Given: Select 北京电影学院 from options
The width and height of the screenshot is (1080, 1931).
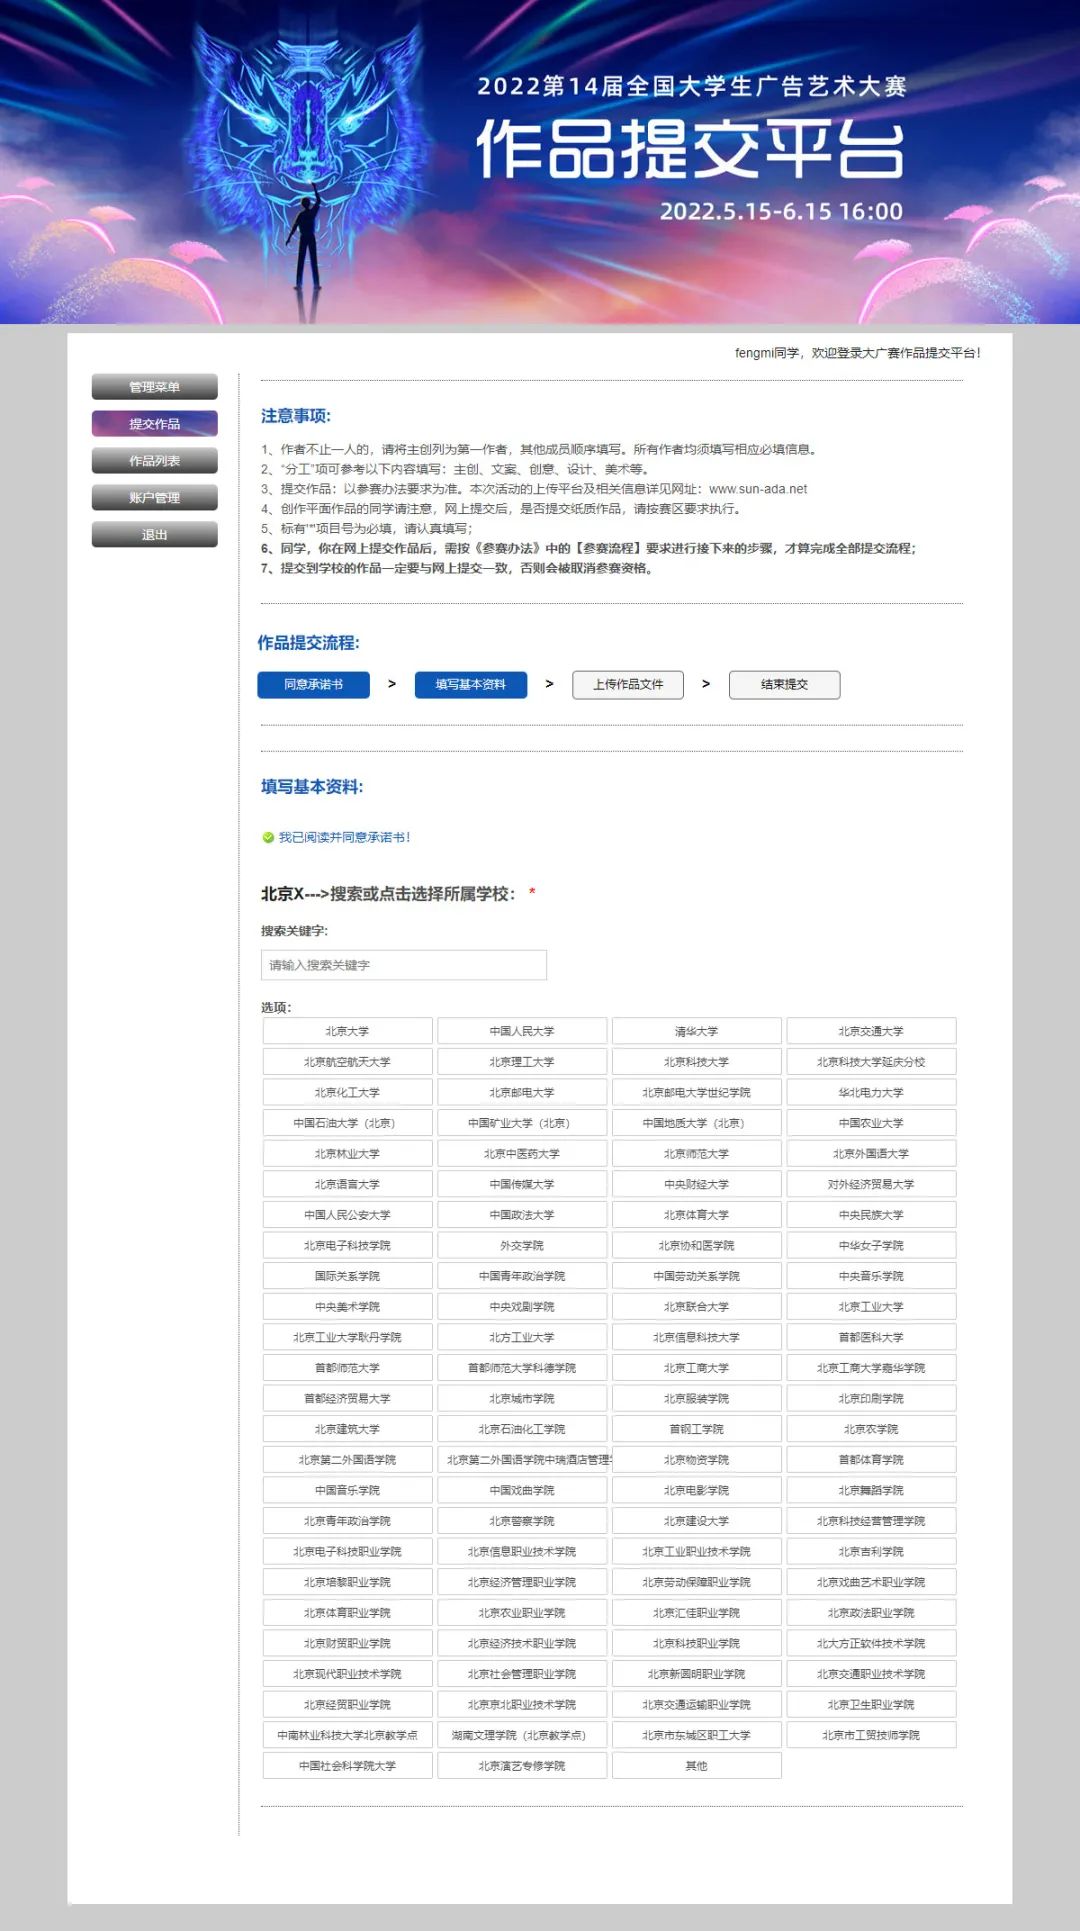Looking at the screenshot, I should pos(696,1490).
